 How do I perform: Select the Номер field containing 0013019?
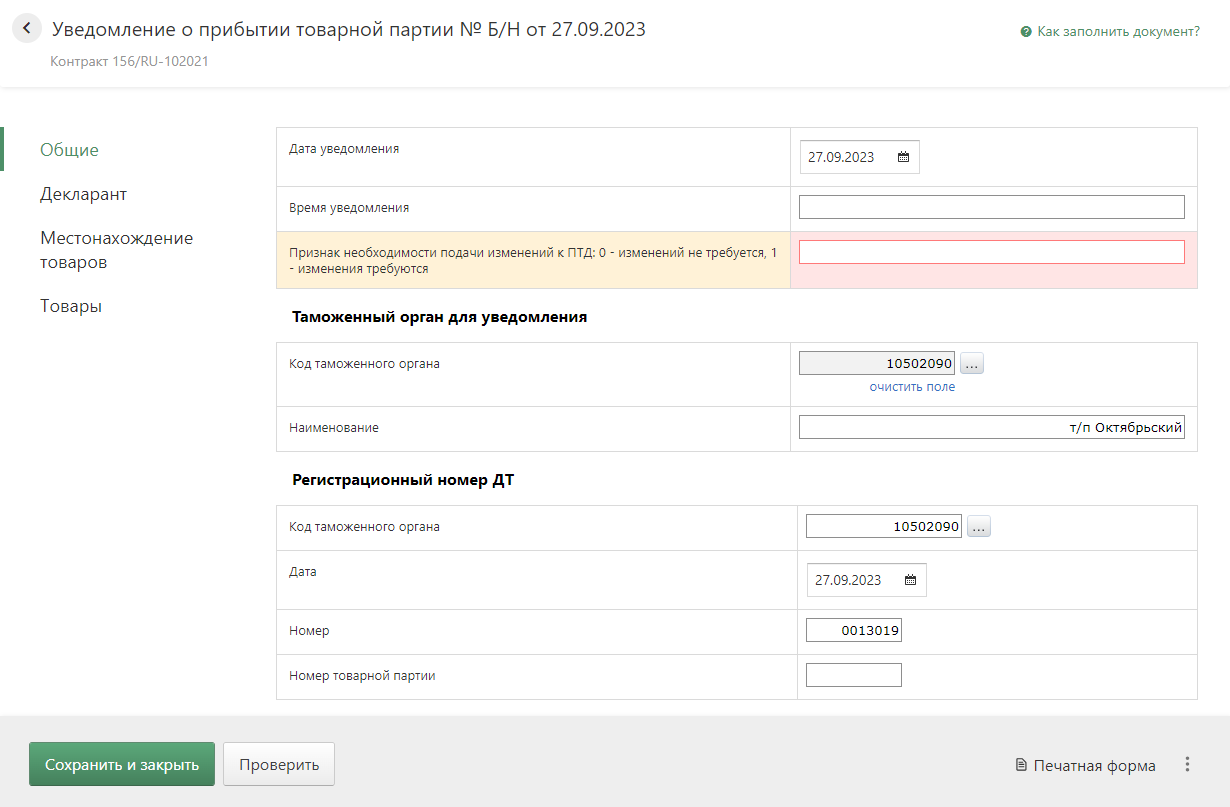tap(853, 631)
